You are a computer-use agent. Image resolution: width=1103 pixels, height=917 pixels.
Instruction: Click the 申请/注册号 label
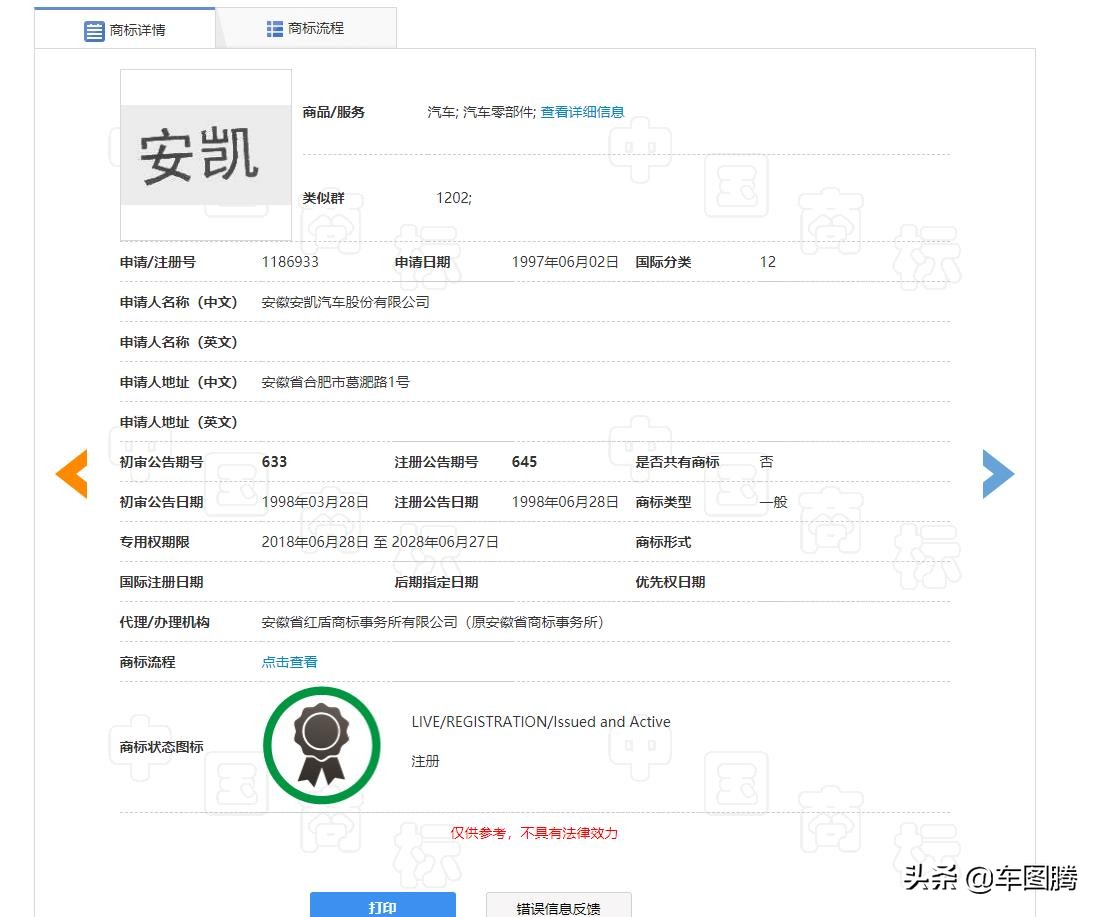click(x=158, y=262)
